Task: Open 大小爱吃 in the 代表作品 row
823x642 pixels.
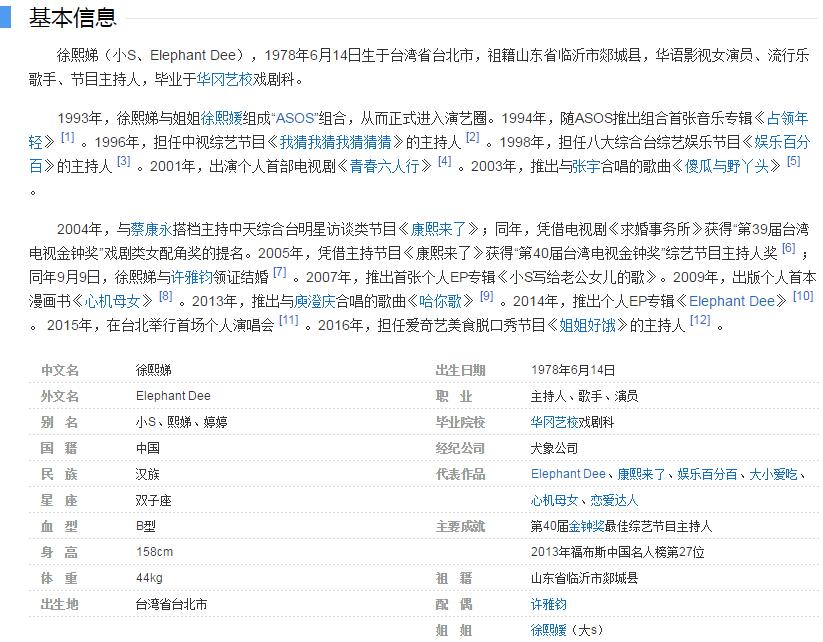Action: point(777,474)
